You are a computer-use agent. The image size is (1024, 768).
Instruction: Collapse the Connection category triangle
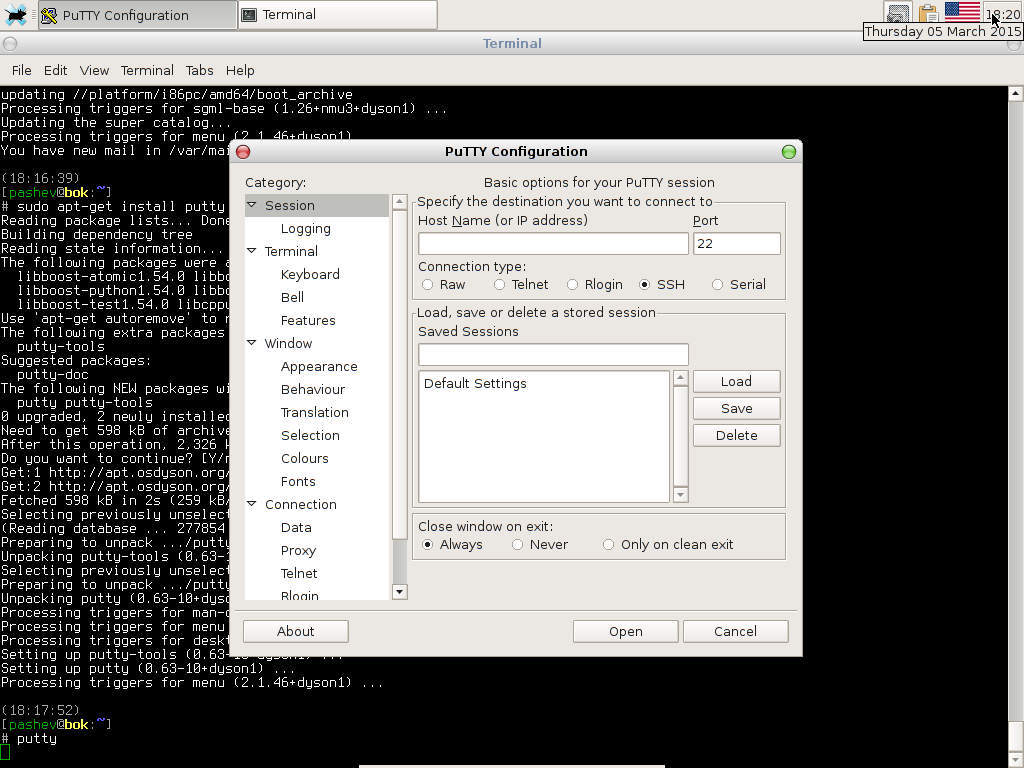click(252, 504)
